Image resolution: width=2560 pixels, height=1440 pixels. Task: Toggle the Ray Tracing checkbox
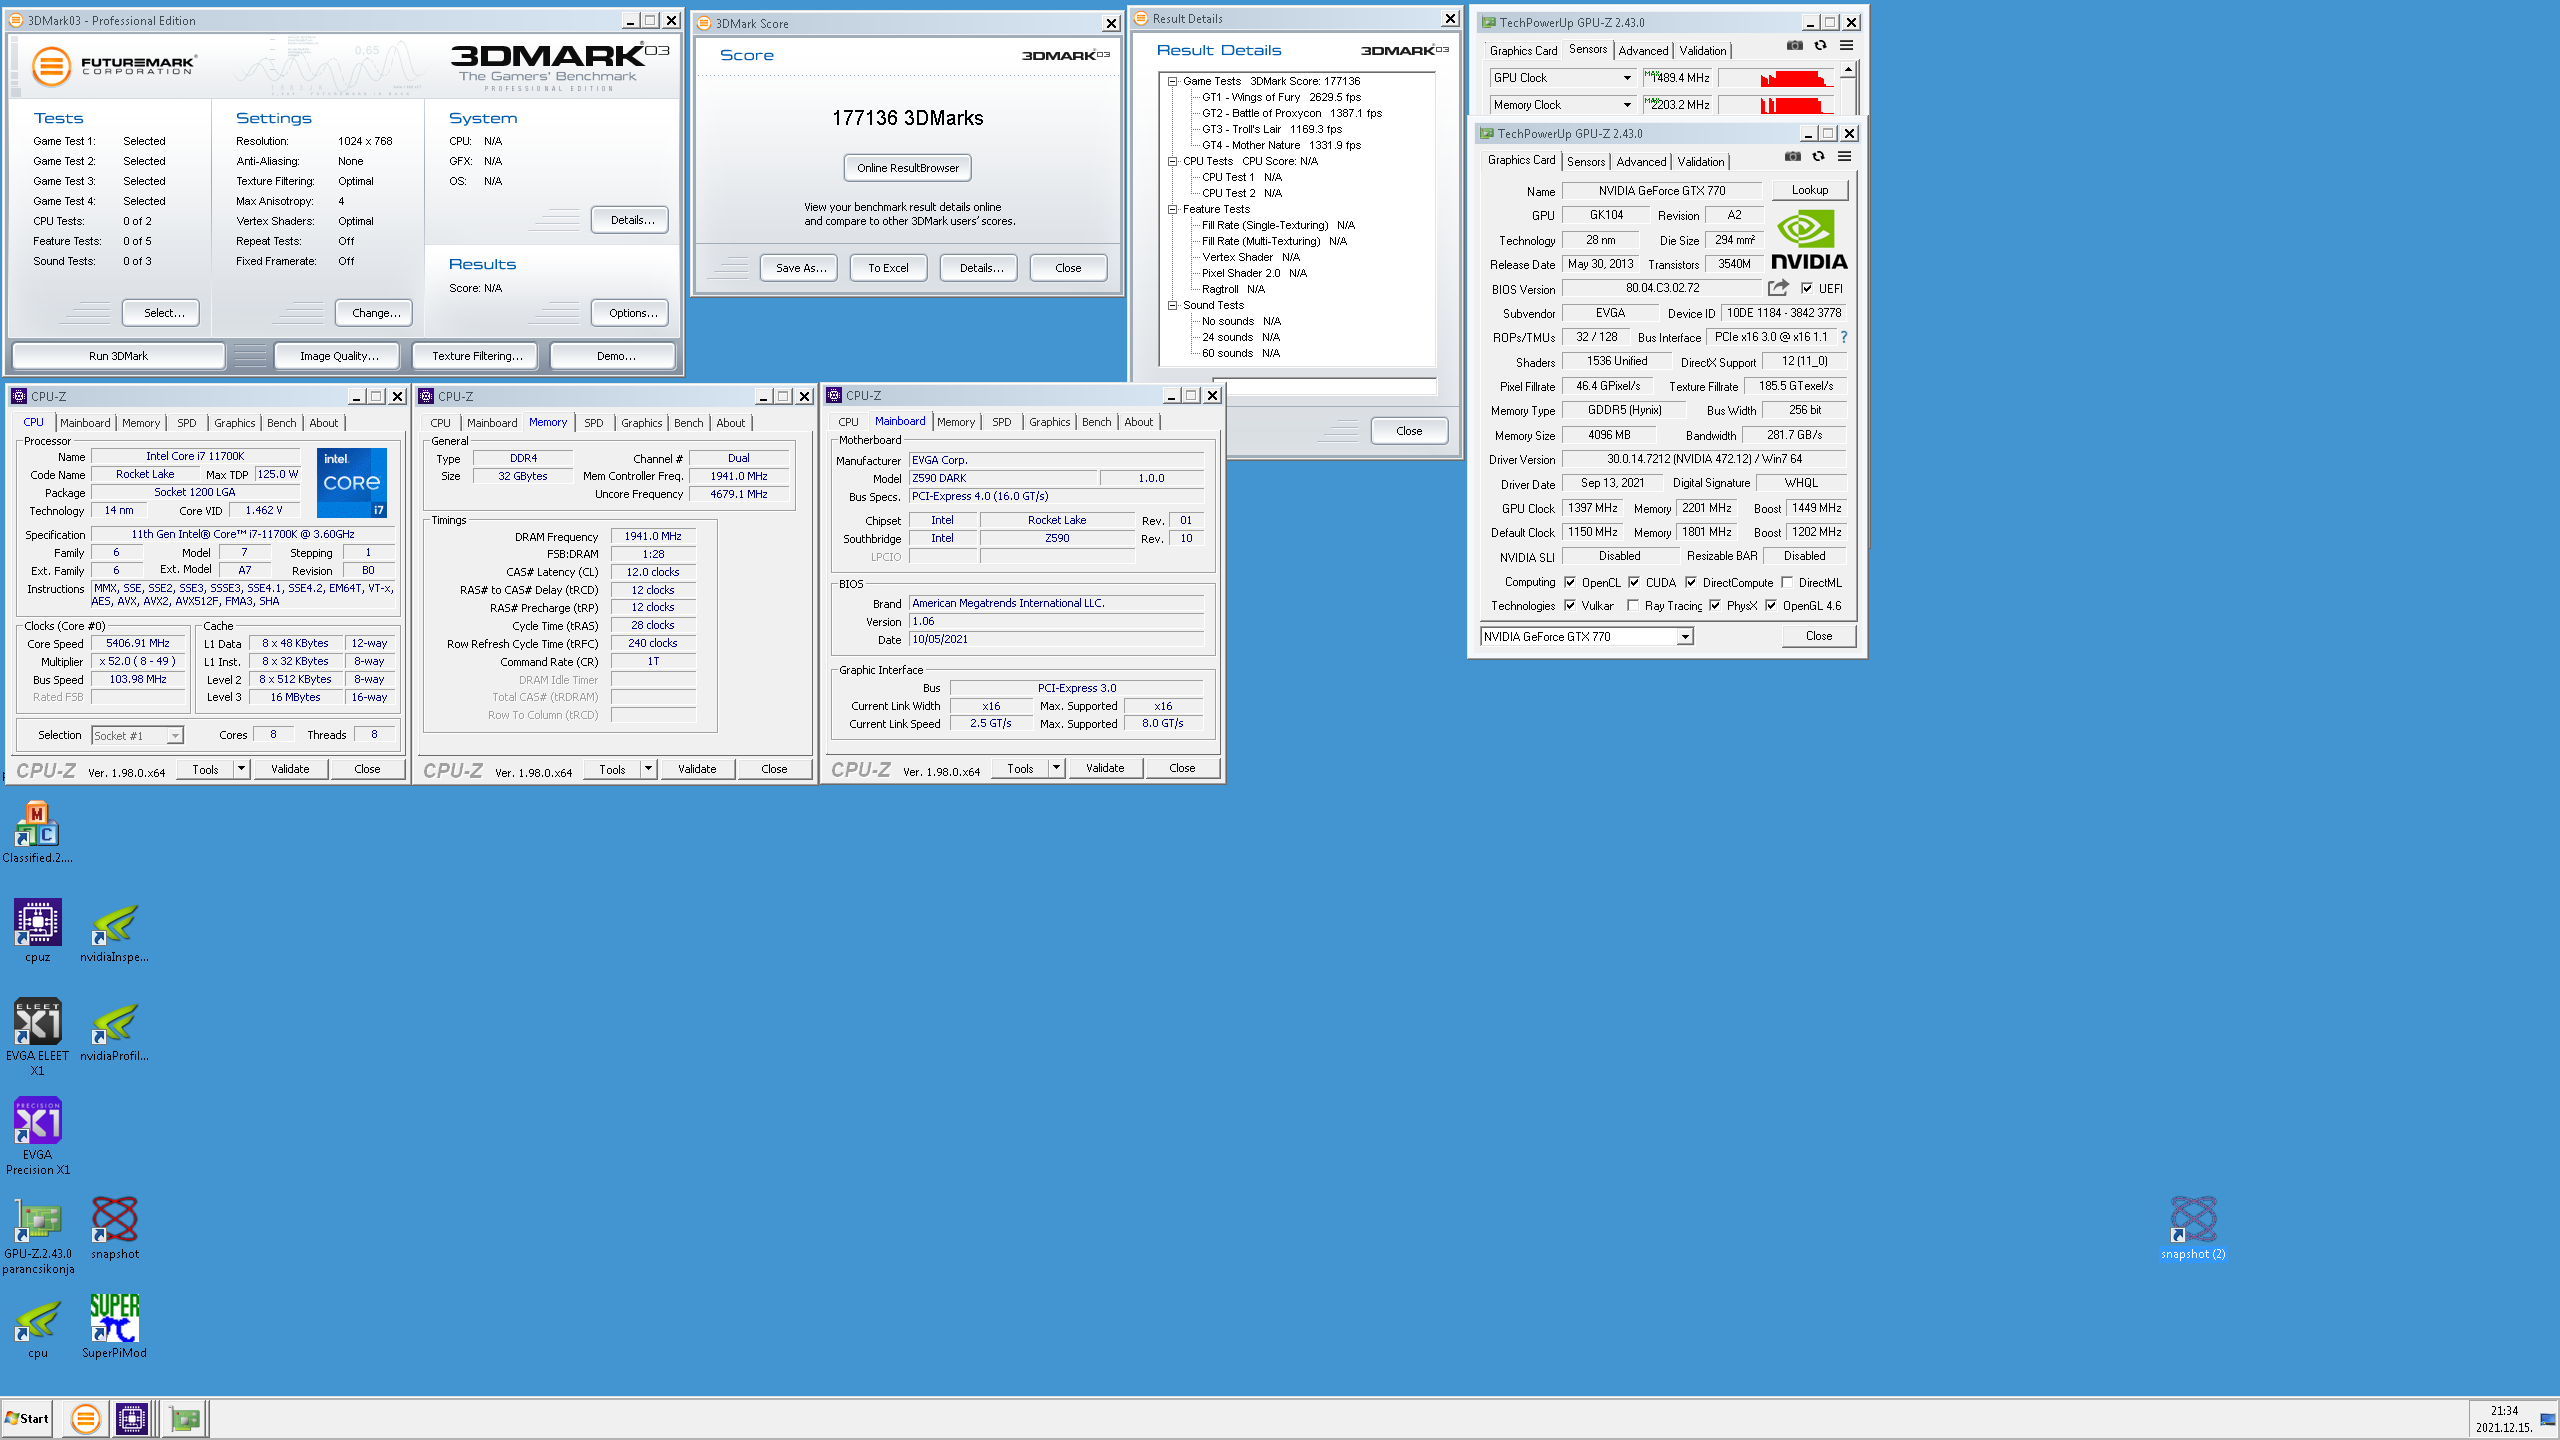click(1633, 605)
